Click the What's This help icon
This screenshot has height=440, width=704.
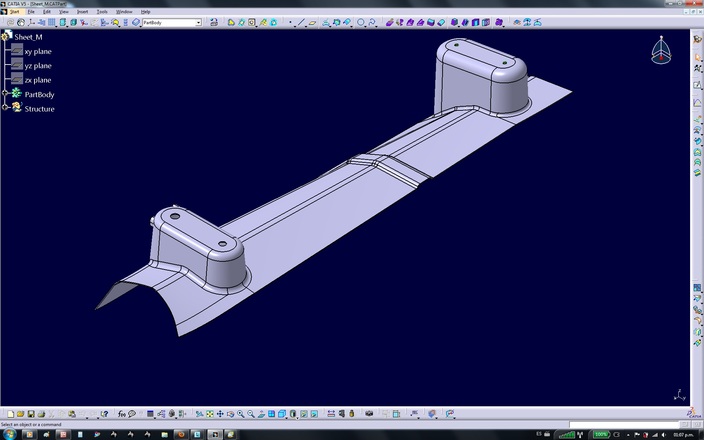click(105, 414)
